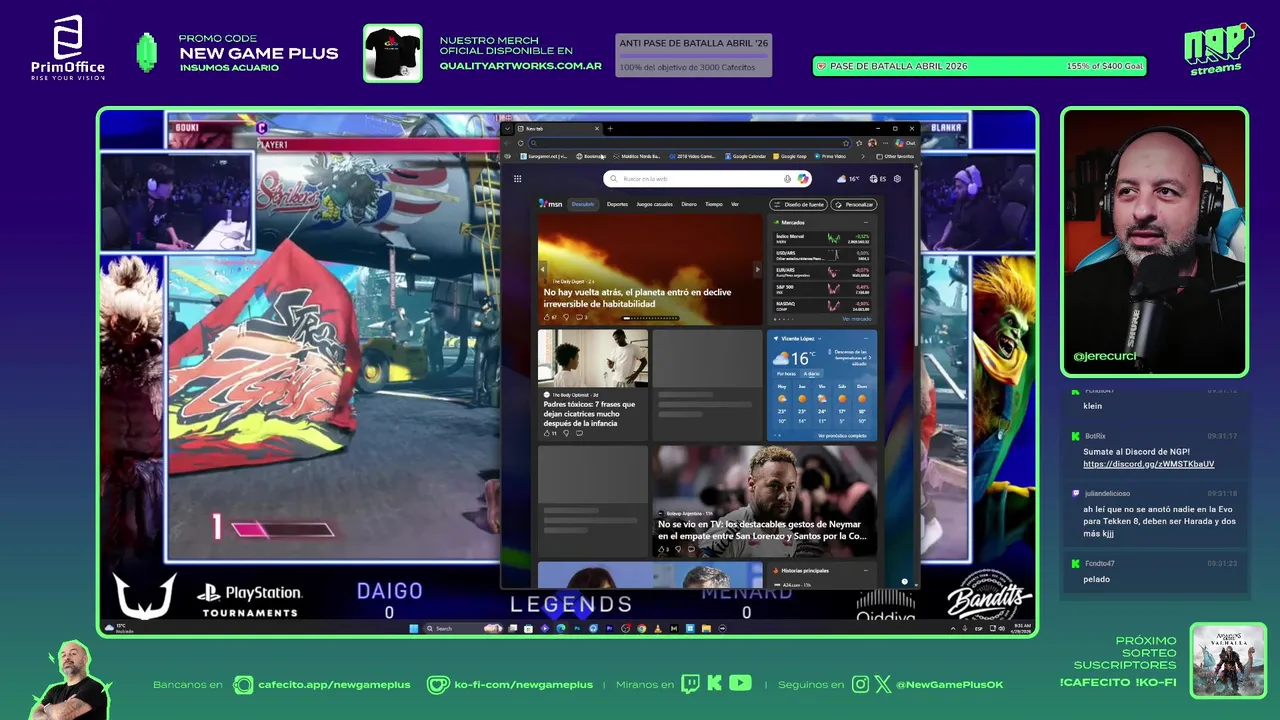
Task: Open VLC cone icon in taskbar
Action: (657, 628)
